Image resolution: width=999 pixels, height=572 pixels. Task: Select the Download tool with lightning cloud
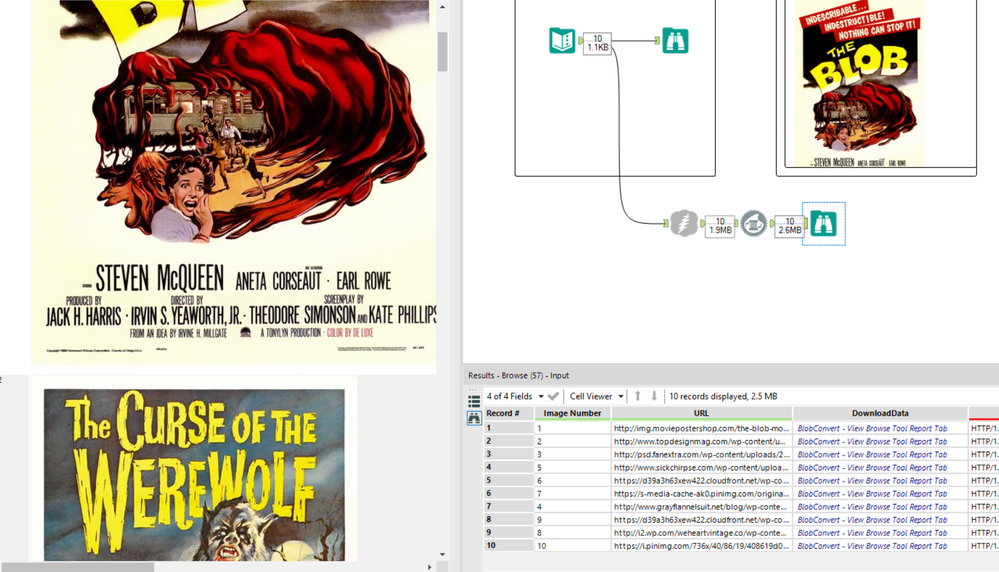point(683,224)
